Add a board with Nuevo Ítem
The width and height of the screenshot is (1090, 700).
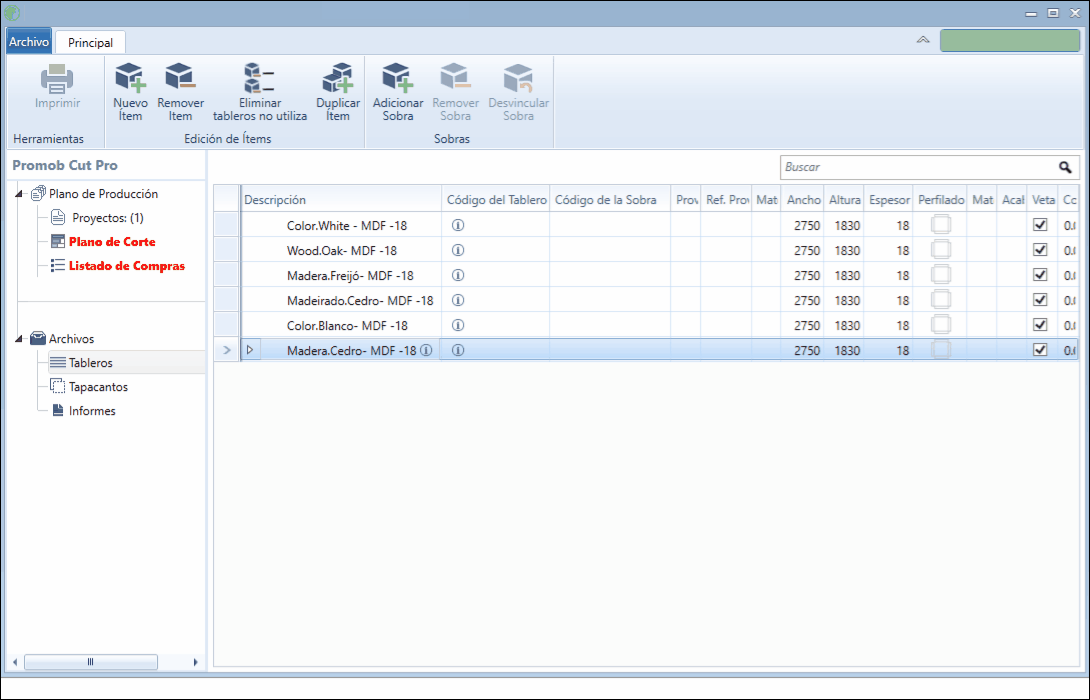130,92
